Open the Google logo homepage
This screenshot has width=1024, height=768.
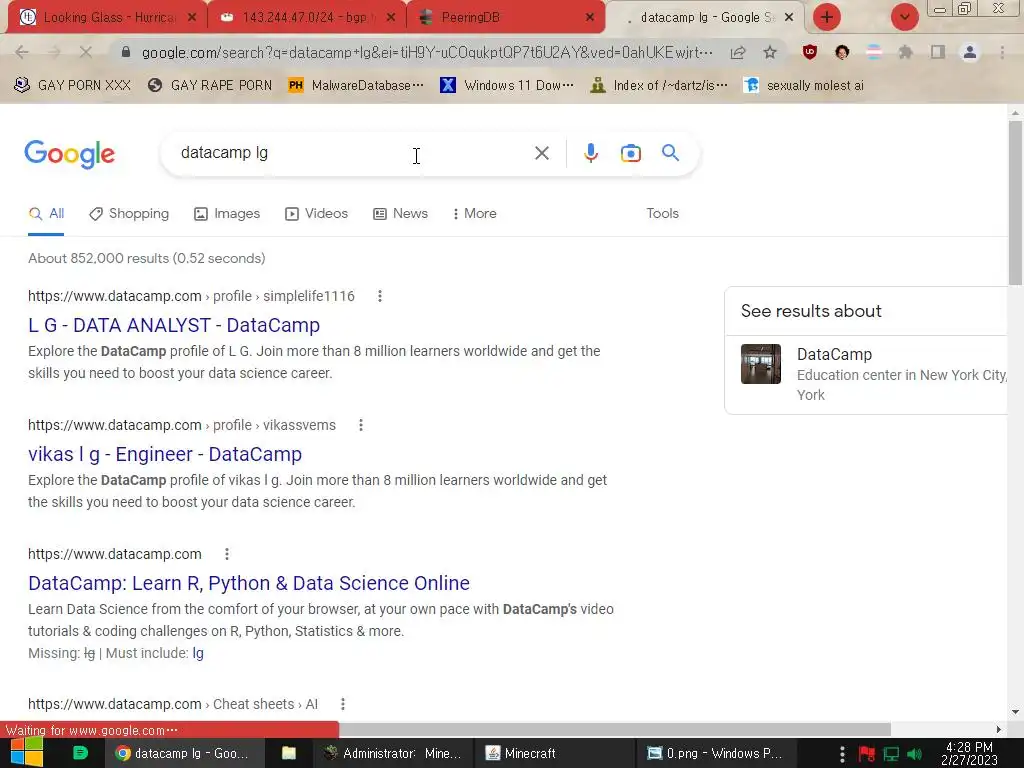click(x=70, y=154)
